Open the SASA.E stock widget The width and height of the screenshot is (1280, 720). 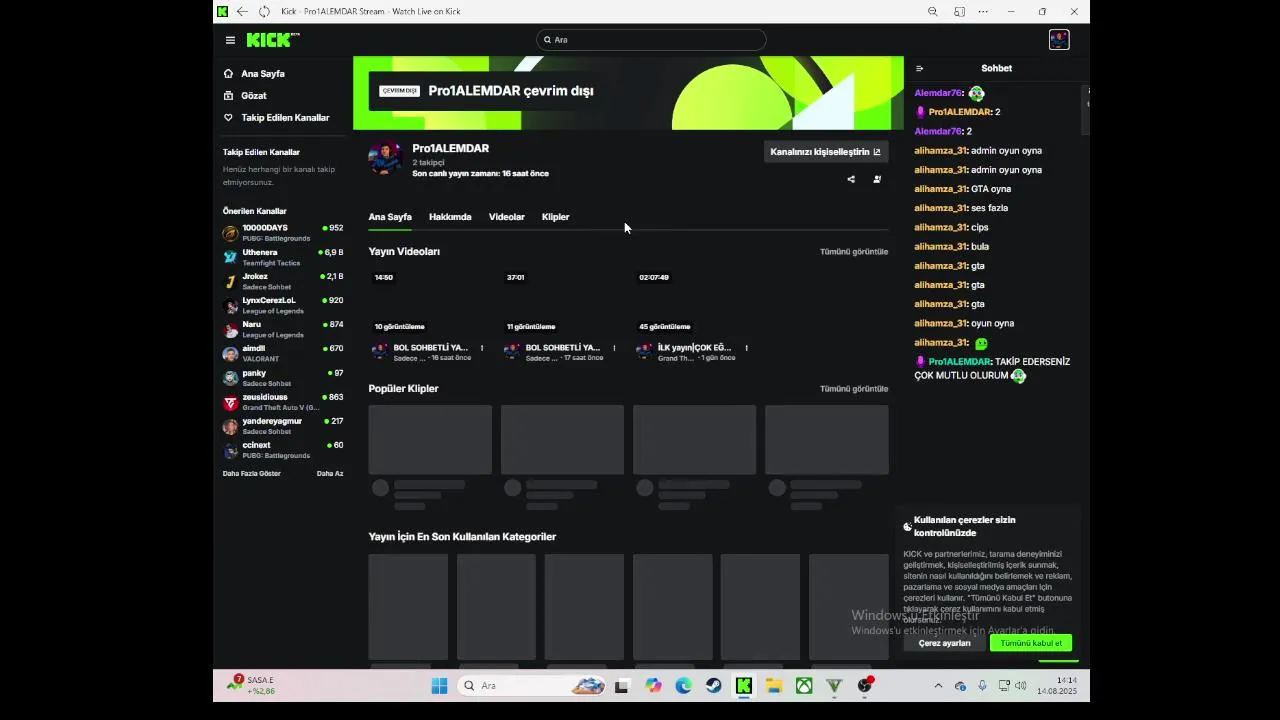coord(252,686)
